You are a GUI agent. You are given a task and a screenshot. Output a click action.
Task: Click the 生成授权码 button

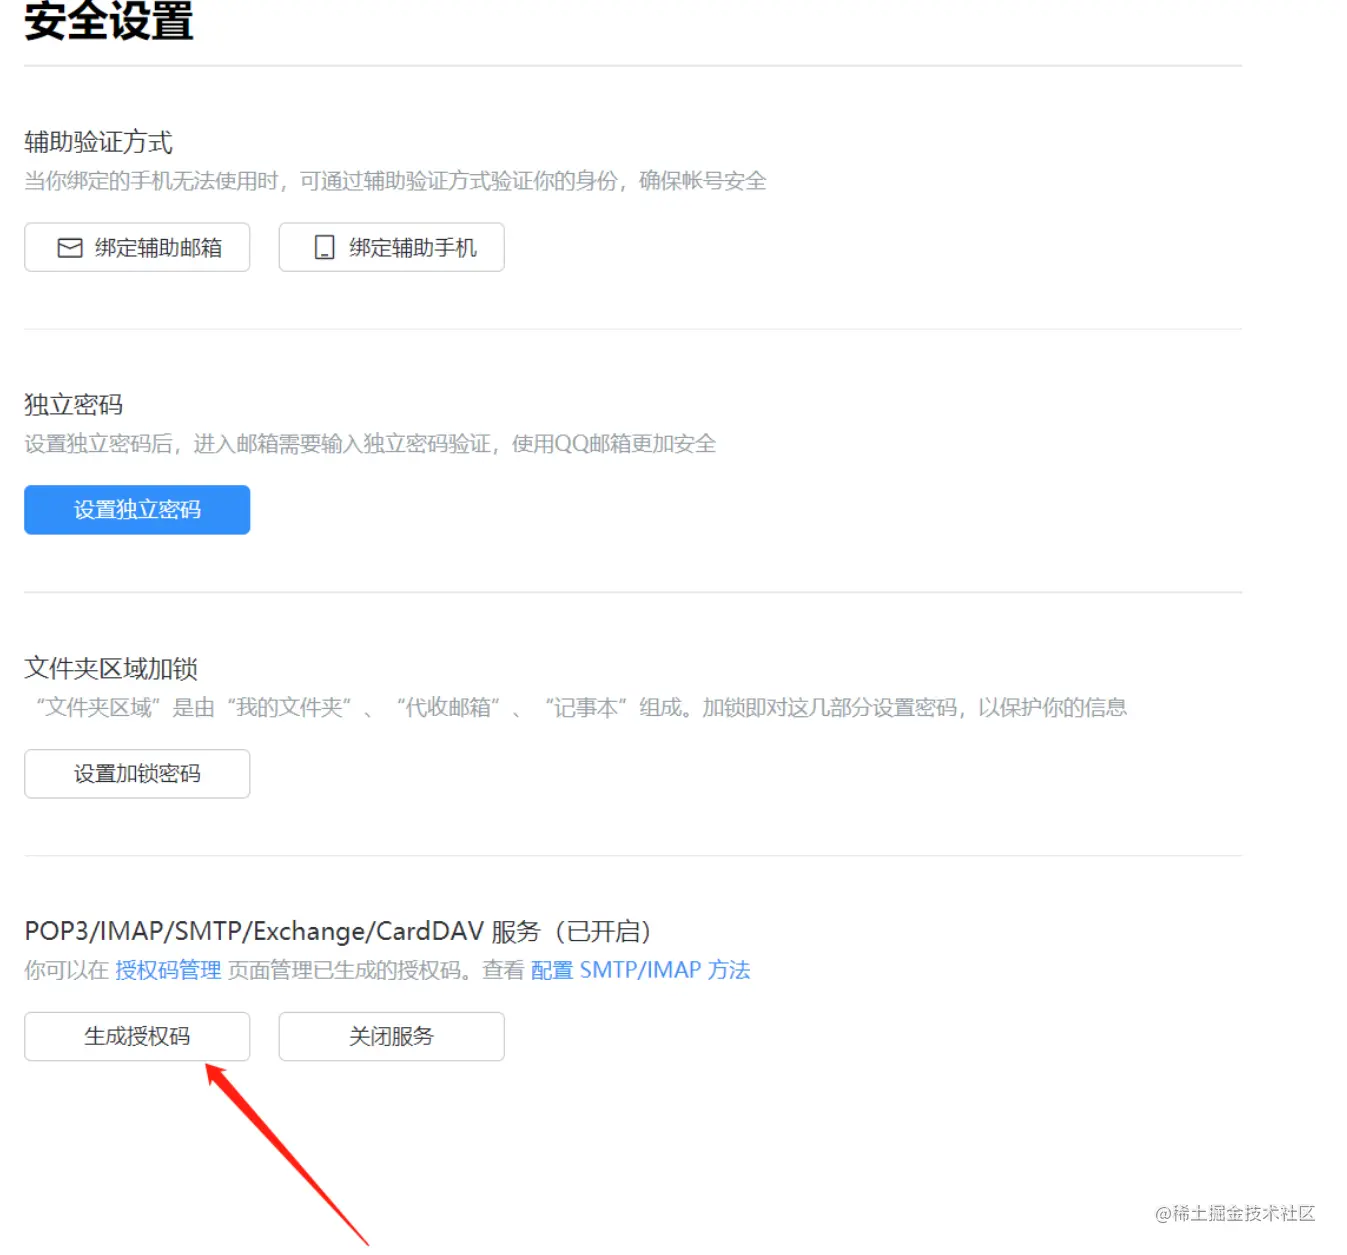(137, 1037)
